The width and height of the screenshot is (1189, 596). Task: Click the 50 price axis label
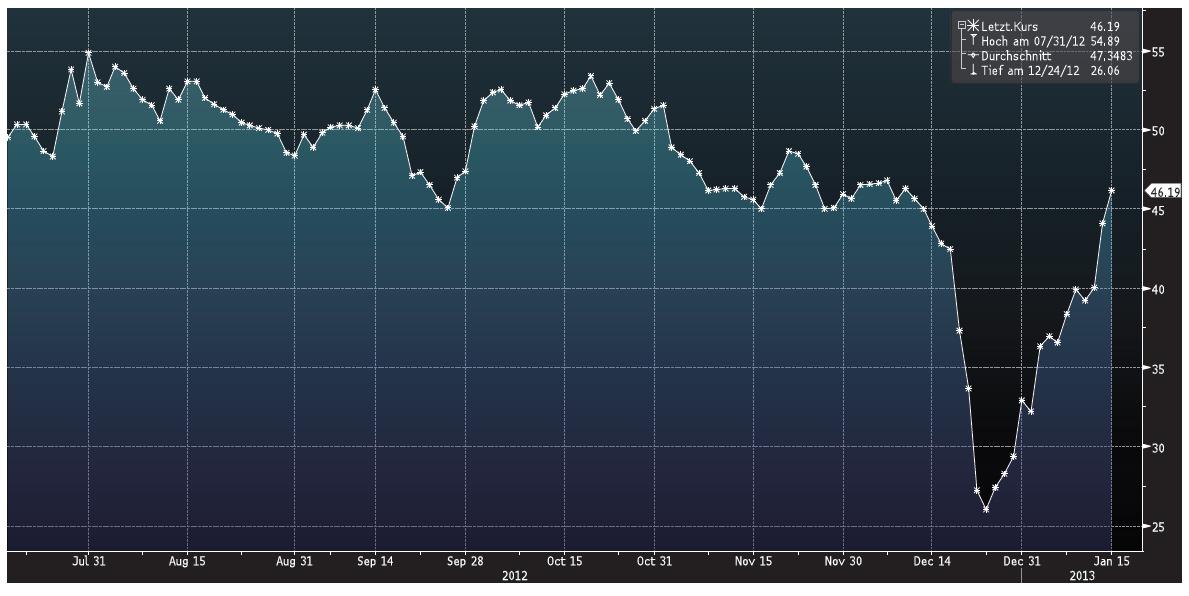pos(1157,131)
